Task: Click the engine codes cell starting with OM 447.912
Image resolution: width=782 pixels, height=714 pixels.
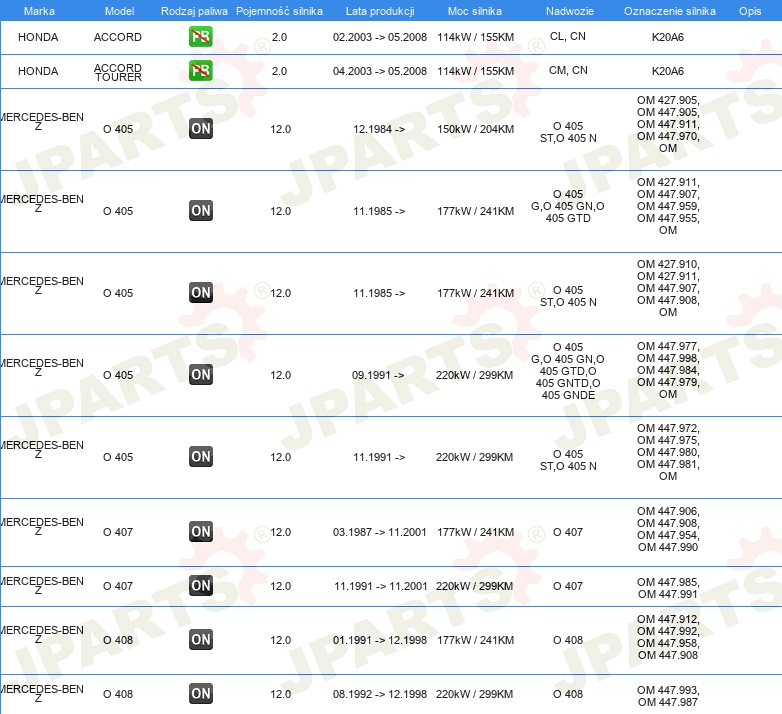Action: click(668, 637)
